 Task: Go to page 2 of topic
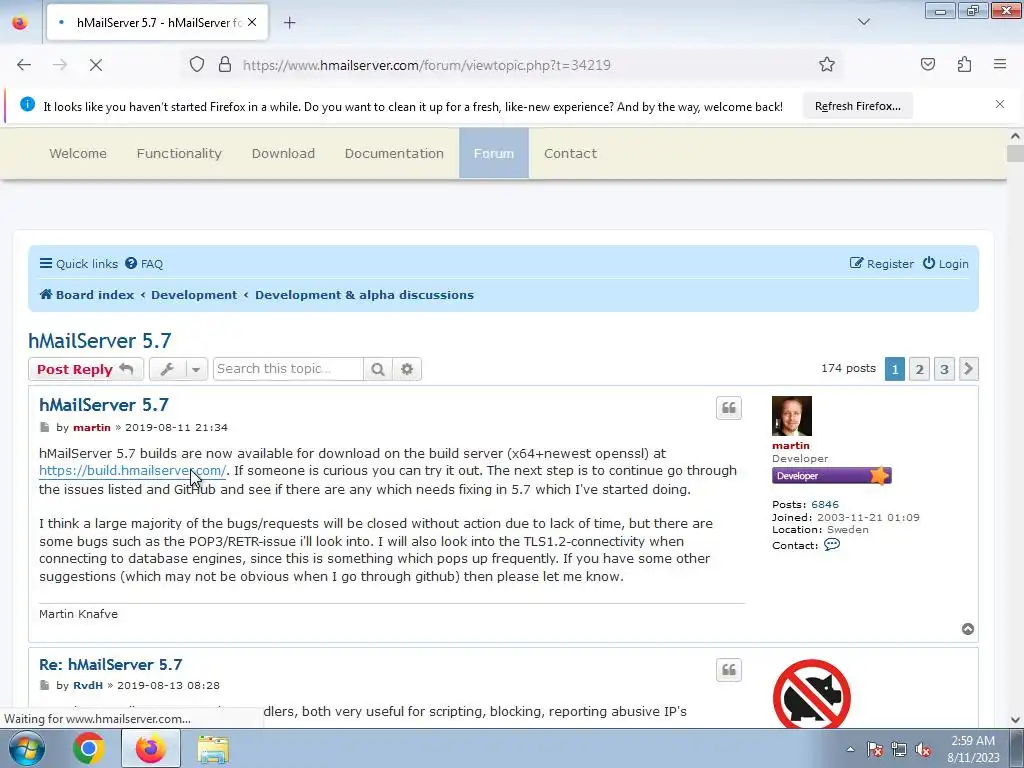pos(920,370)
